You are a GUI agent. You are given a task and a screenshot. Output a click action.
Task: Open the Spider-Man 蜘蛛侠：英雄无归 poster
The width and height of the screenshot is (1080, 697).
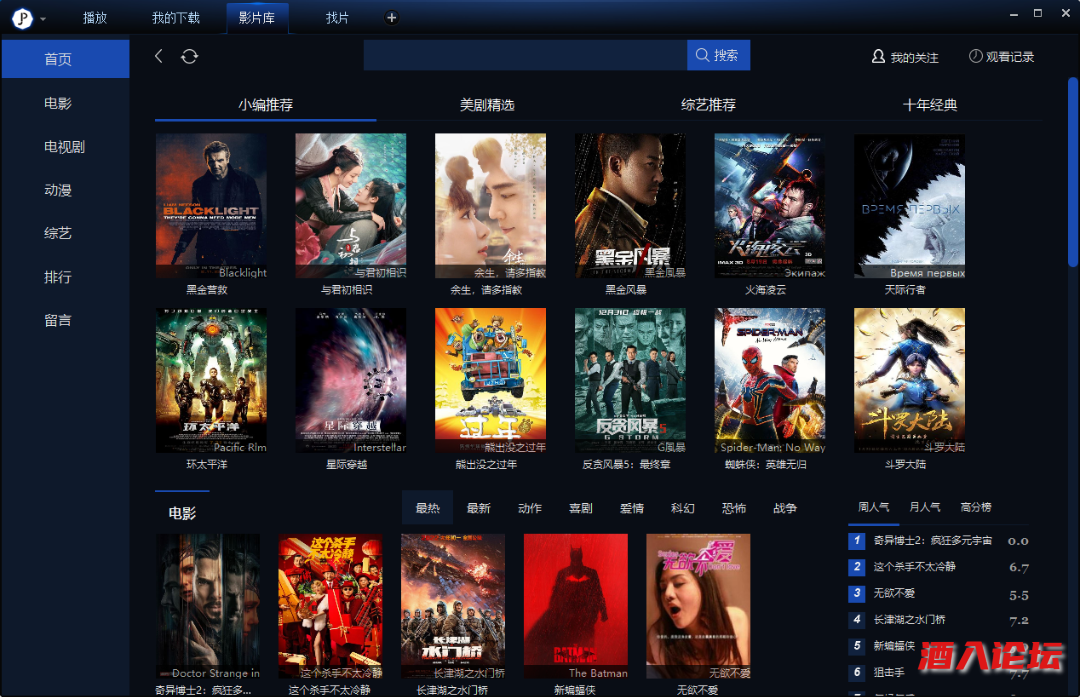[x=770, y=380]
